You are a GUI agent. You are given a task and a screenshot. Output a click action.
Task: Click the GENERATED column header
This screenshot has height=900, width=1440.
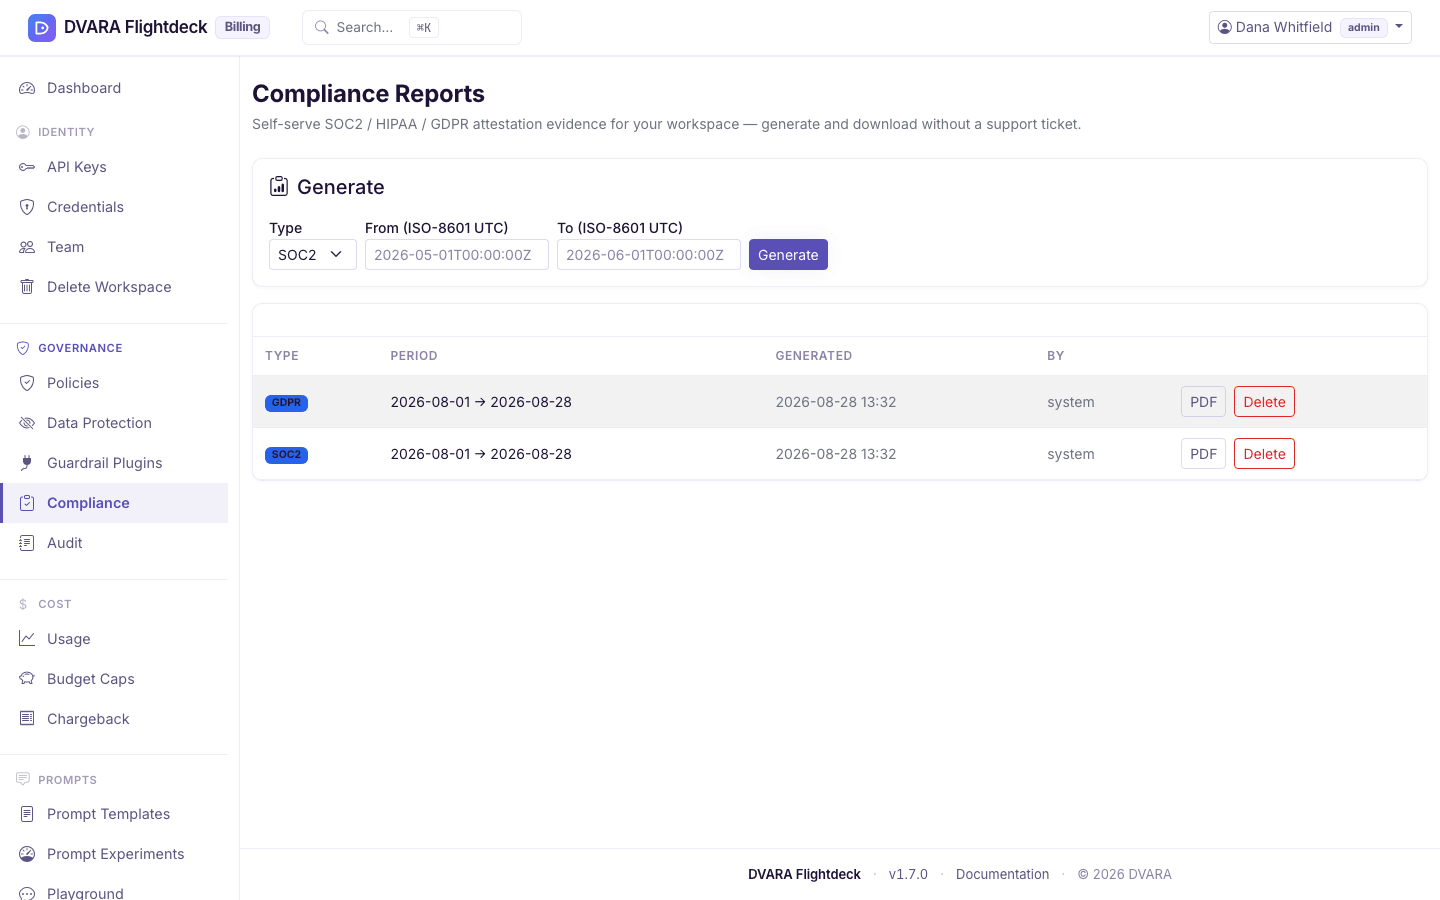coord(814,356)
